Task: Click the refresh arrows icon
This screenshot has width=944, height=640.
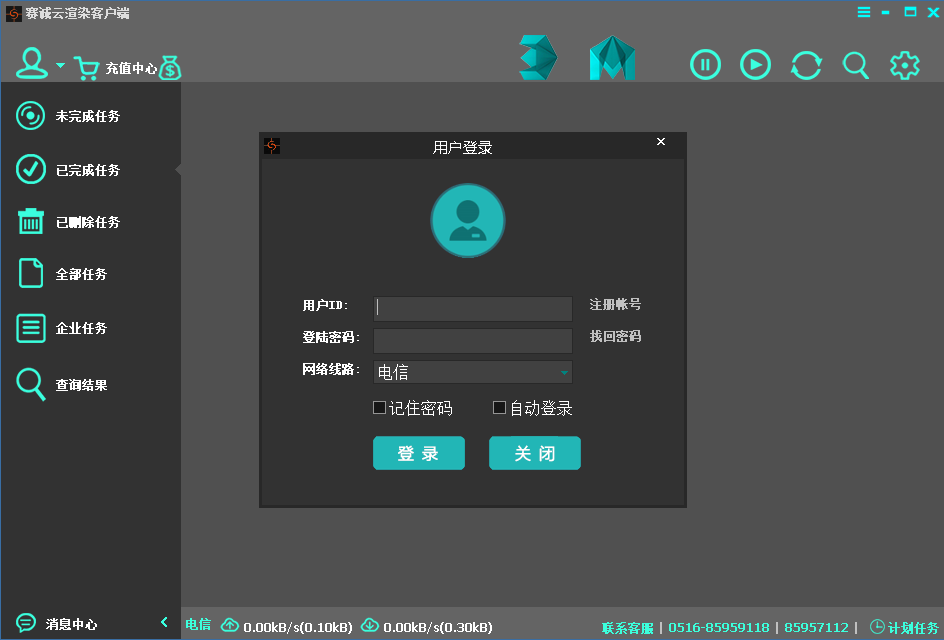Action: [806, 65]
